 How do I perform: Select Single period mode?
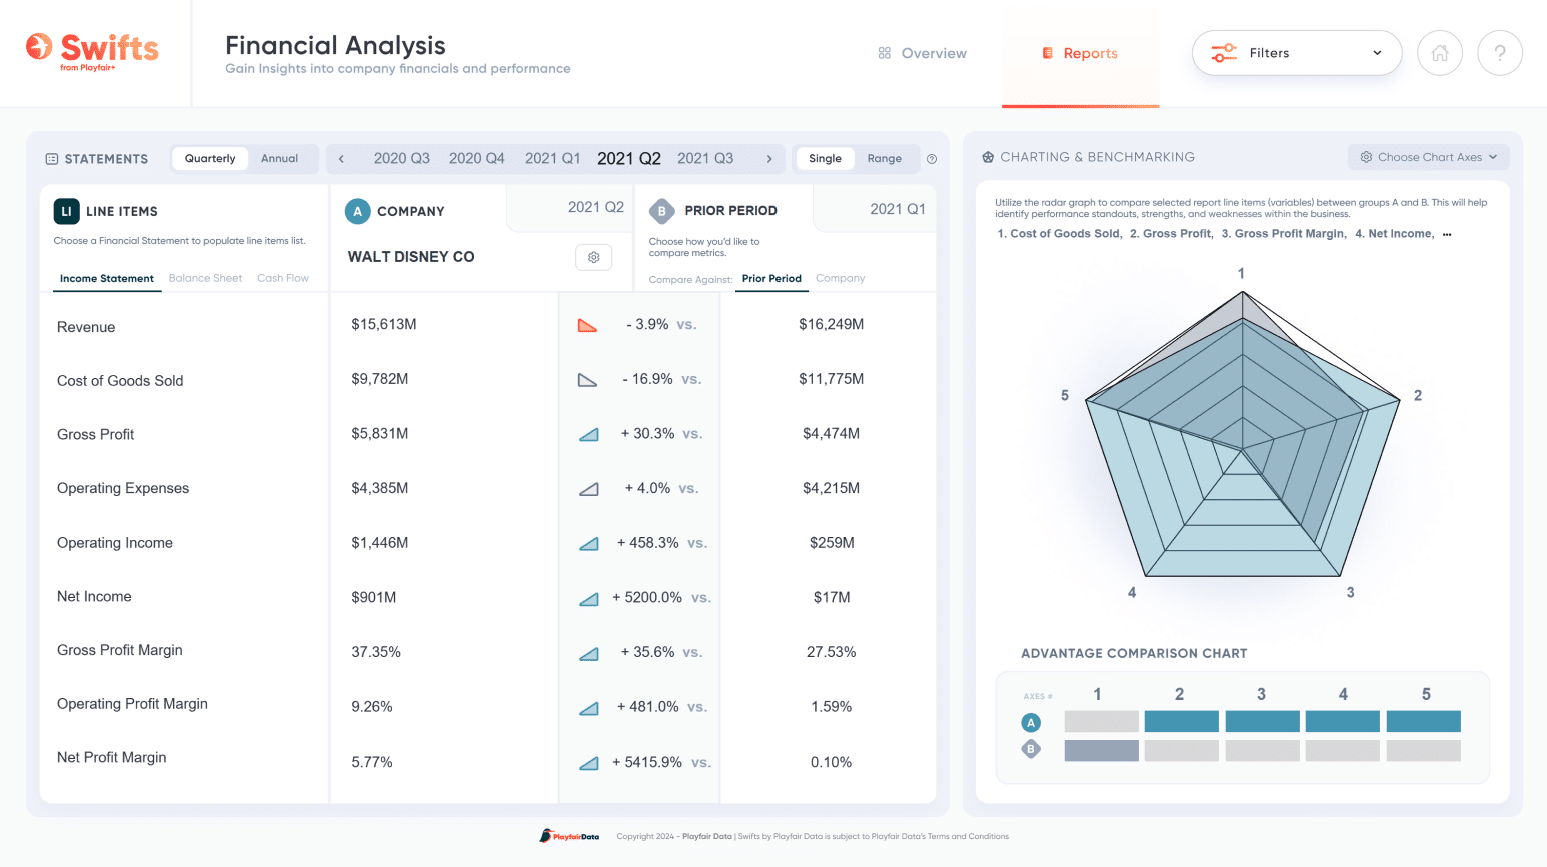pyautogui.click(x=825, y=158)
